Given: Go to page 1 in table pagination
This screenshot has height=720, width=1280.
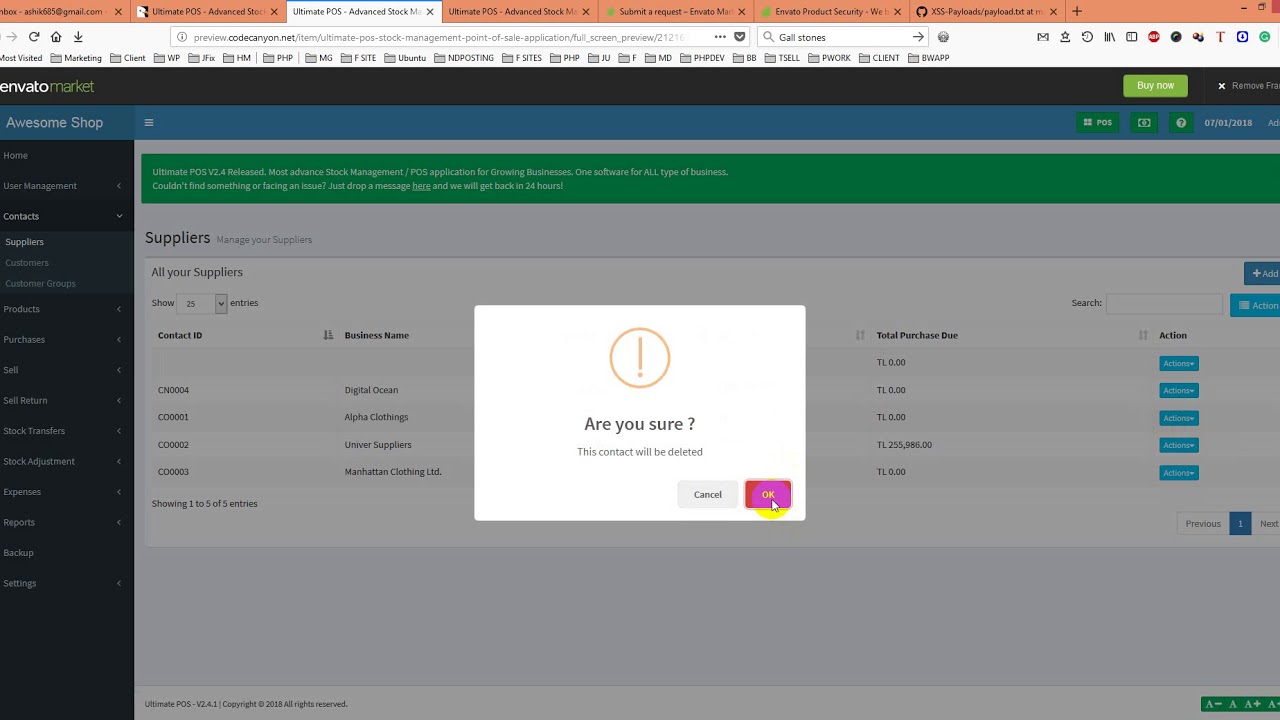Looking at the screenshot, I should pos(1240,524).
